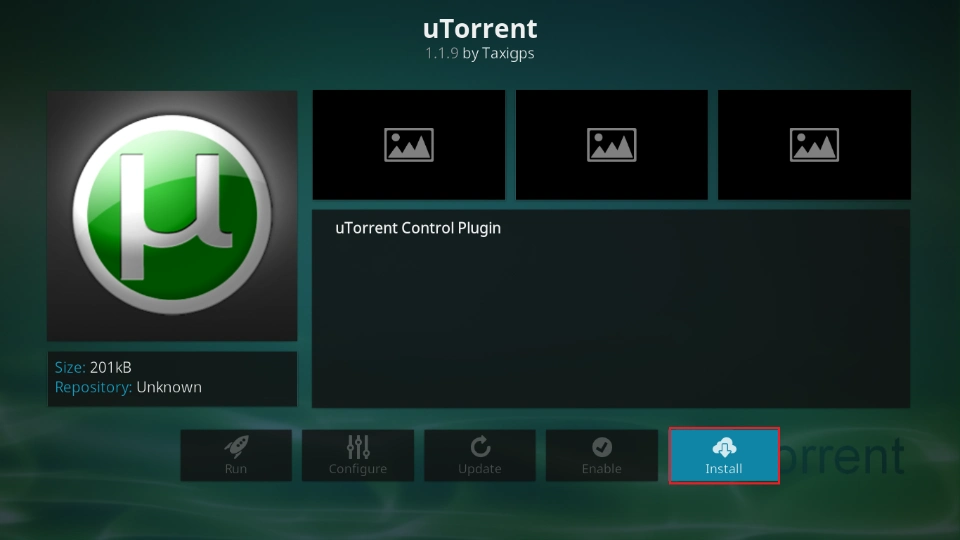Open the Configure settings button
This screenshot has height=540, width=960.
click(358, 456)
